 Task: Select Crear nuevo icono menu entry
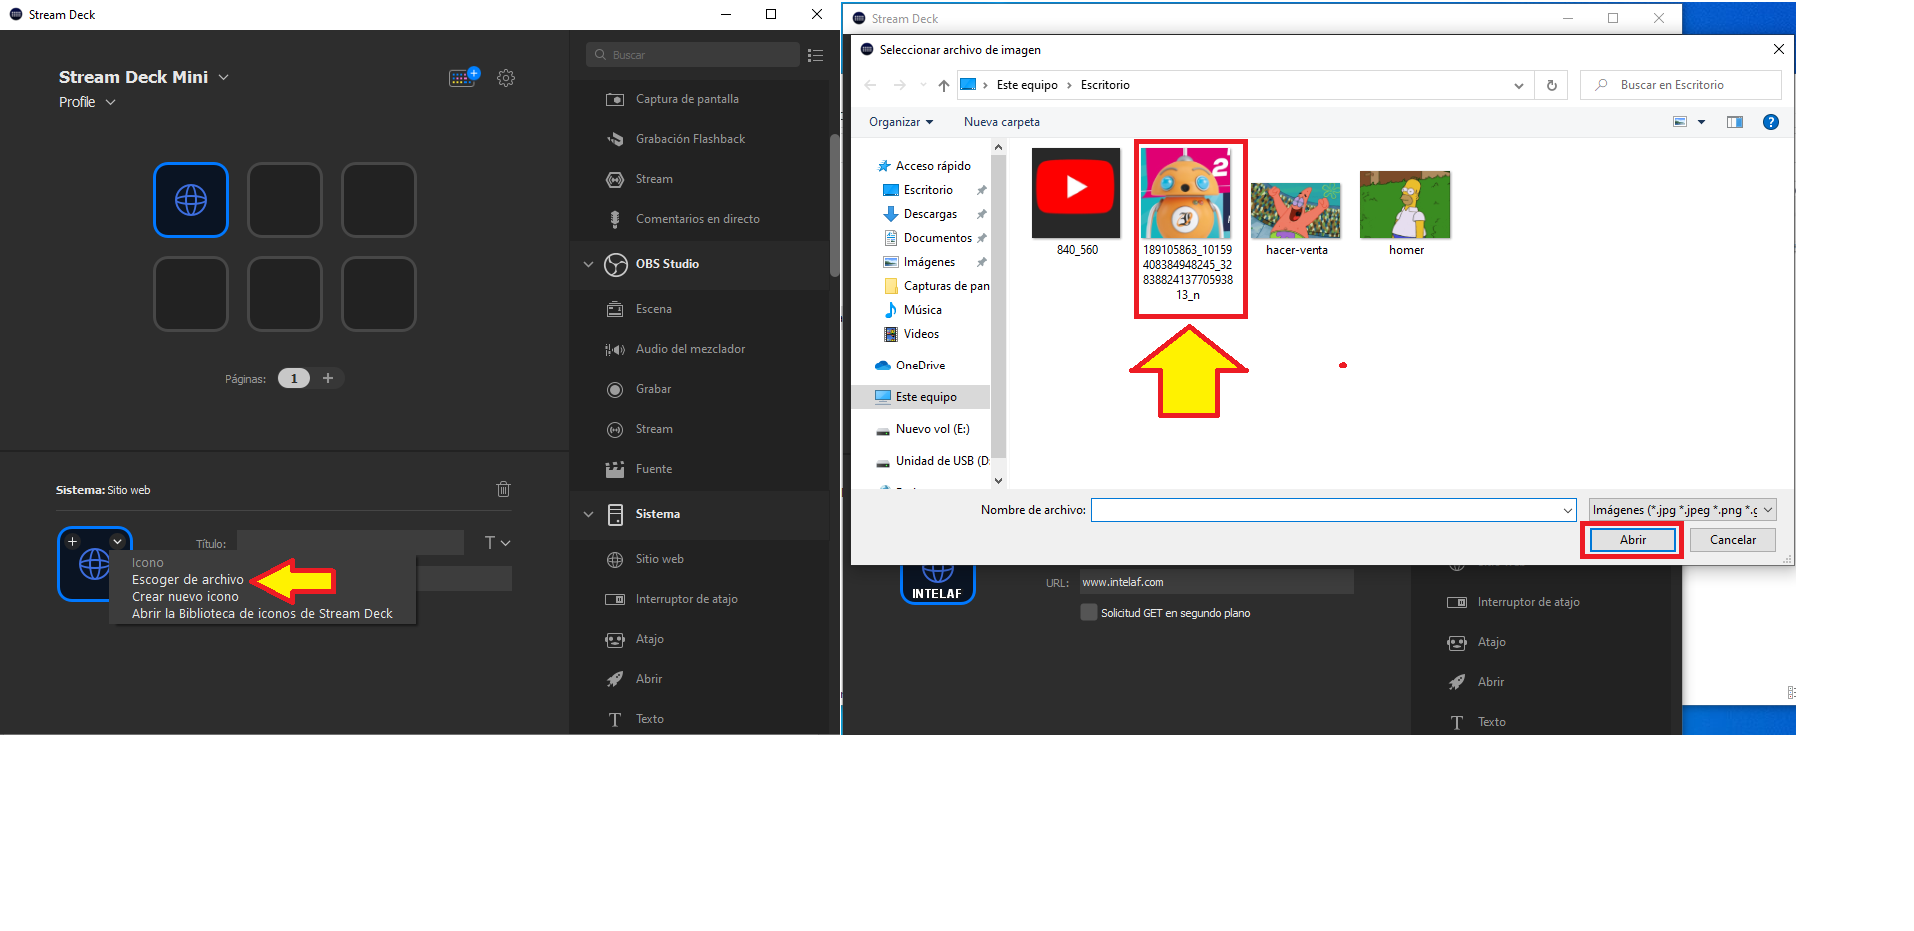[x=185, y=597]
